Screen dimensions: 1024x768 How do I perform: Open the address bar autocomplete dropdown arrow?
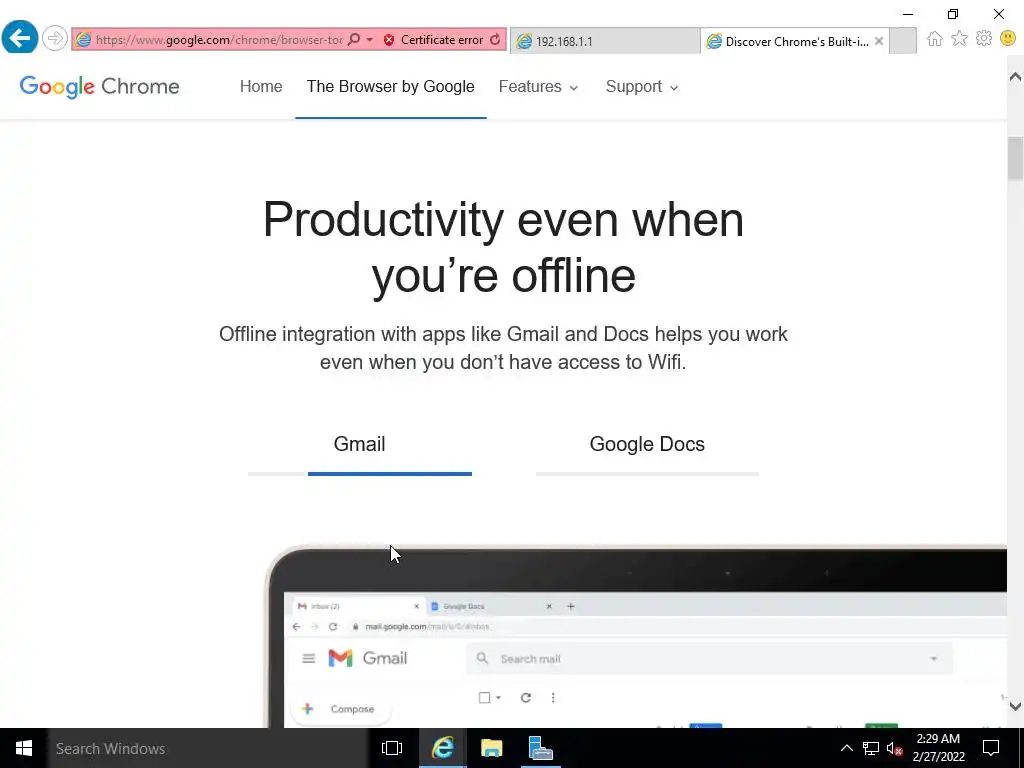click(x=370, y=40)
